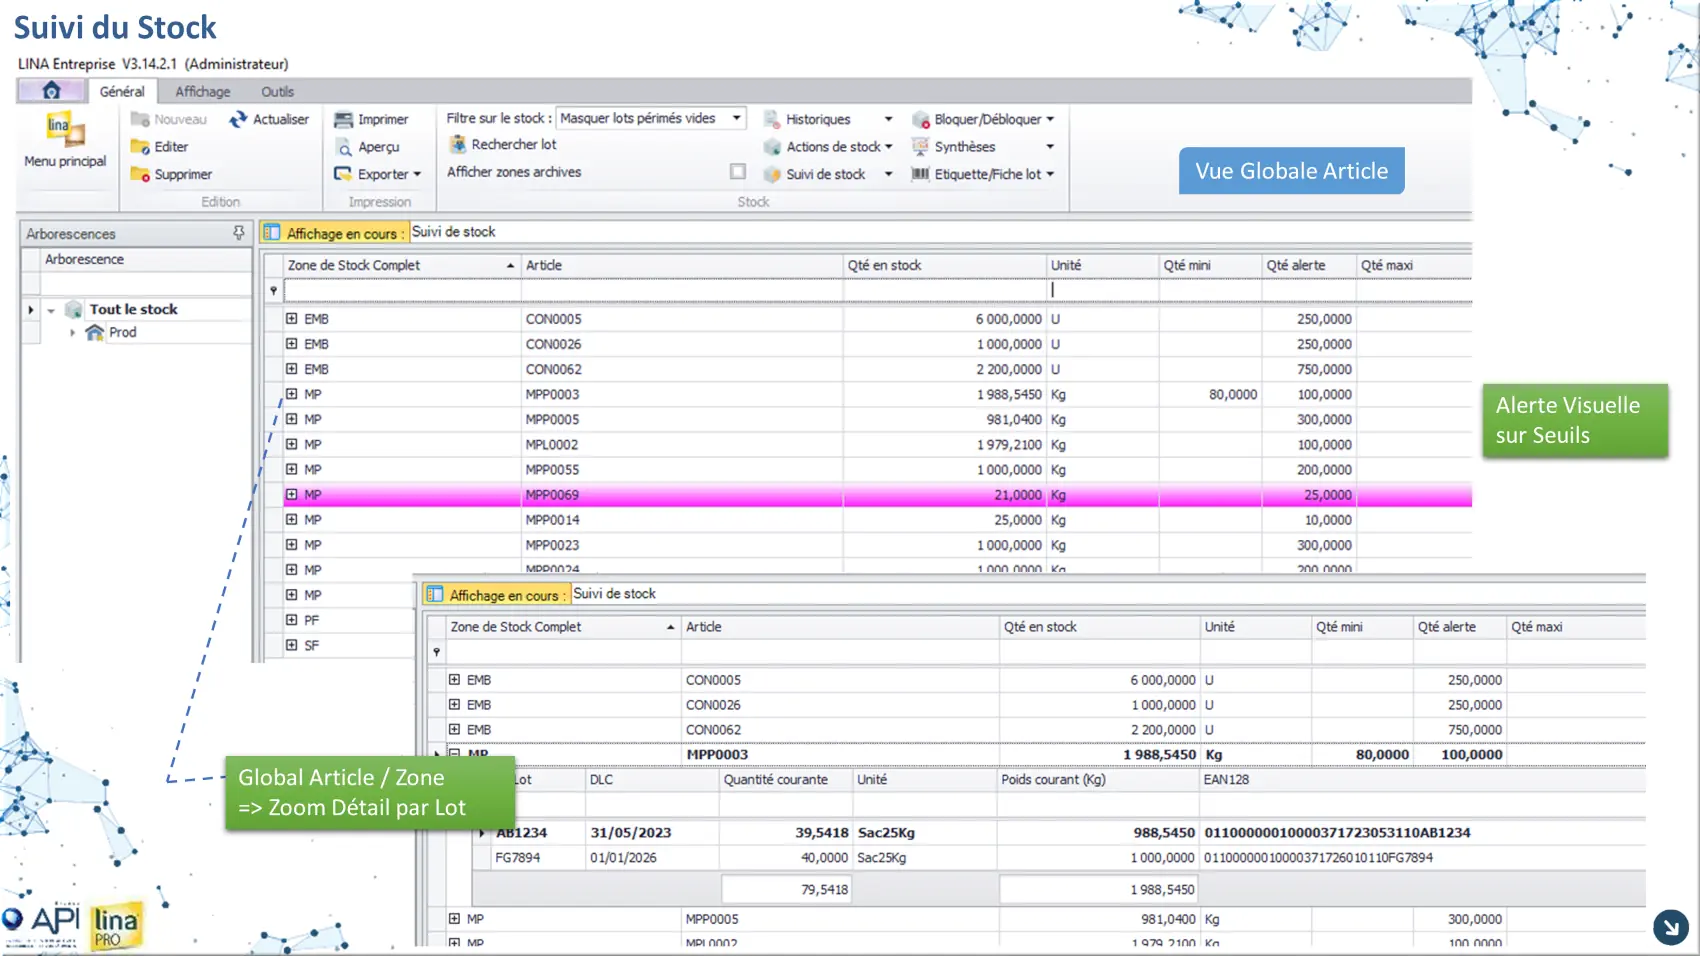
Task: Click the Article filter input field
Action: 680,290
